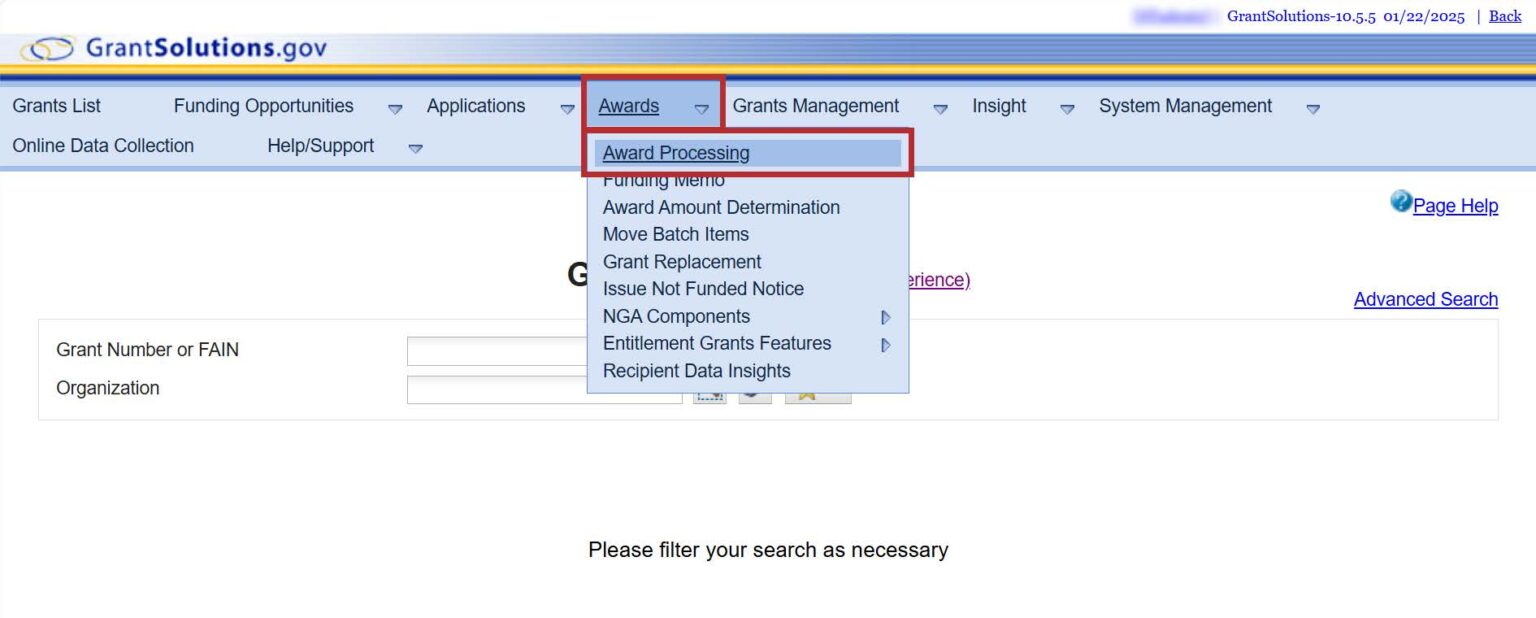Open the Grant Replacement menu item
Image resolution: width=1536 pixels, height=618 pixels.
click(x=682, y=262)
